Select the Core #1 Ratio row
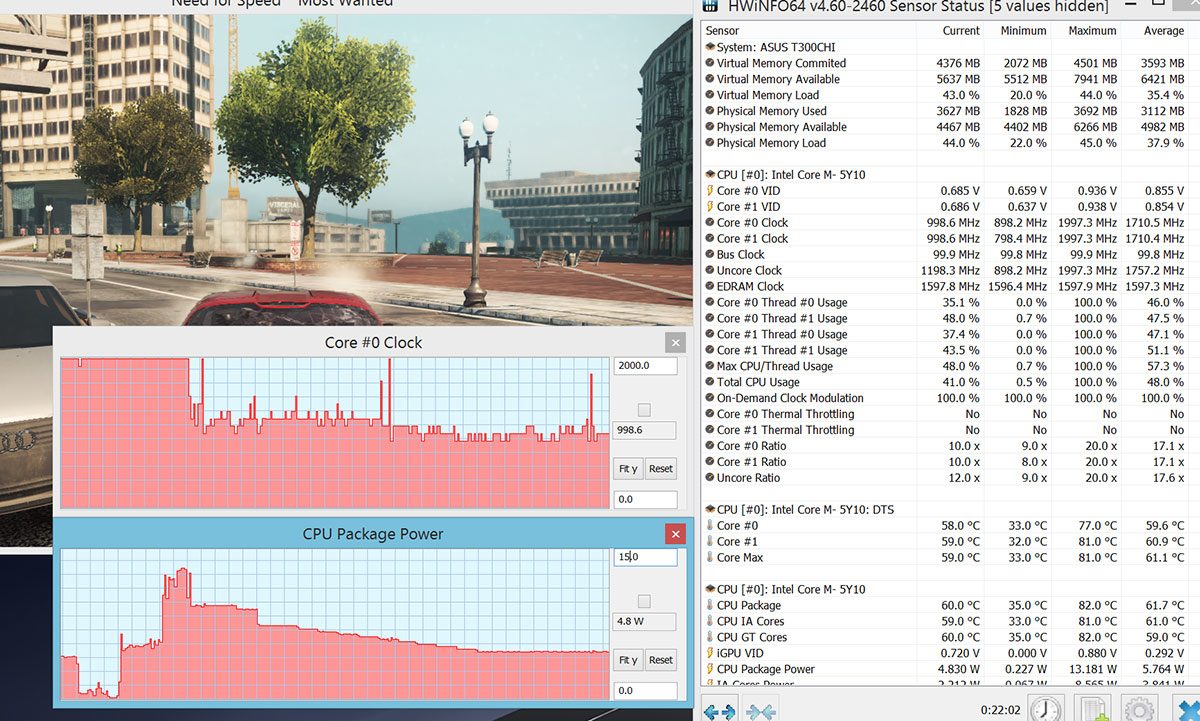Screen dimensions: 1200x721 click(x=946, y=462)
